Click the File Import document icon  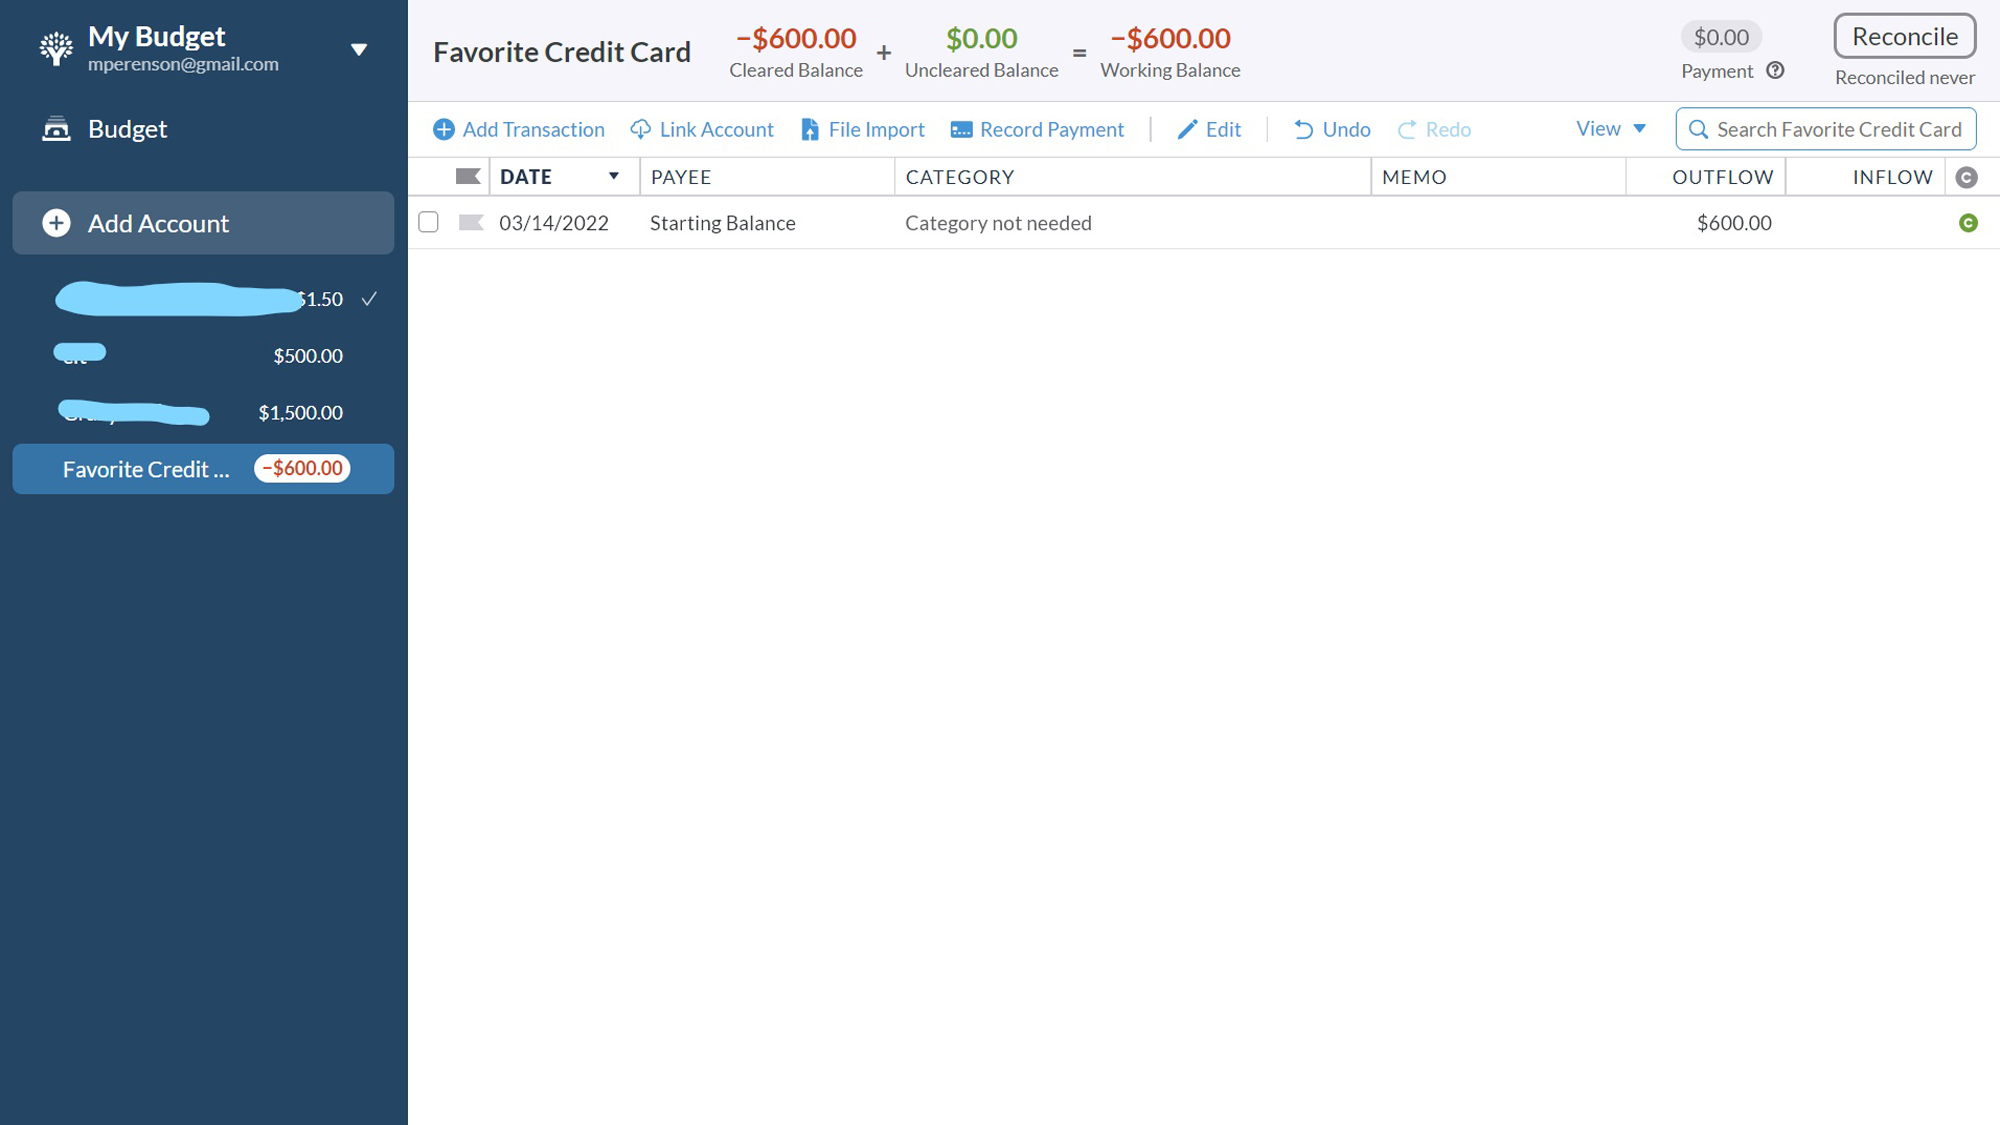(810, 130)
